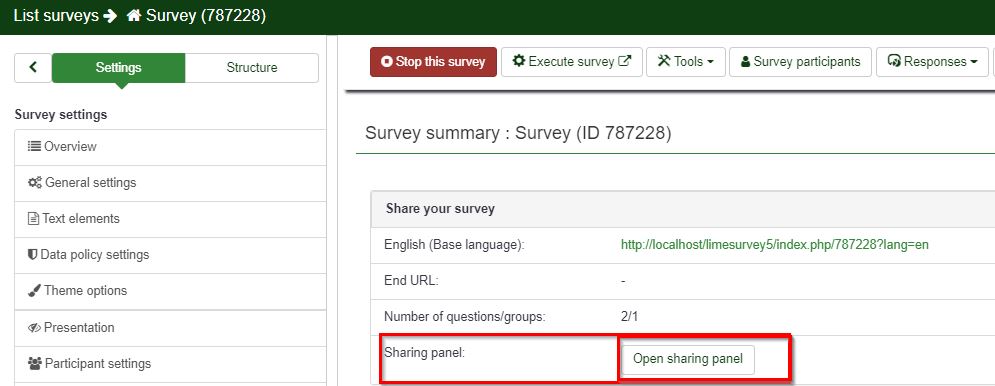Open Data policy settings
Viewport: 995px width, 386px height.
coord(170,255)
